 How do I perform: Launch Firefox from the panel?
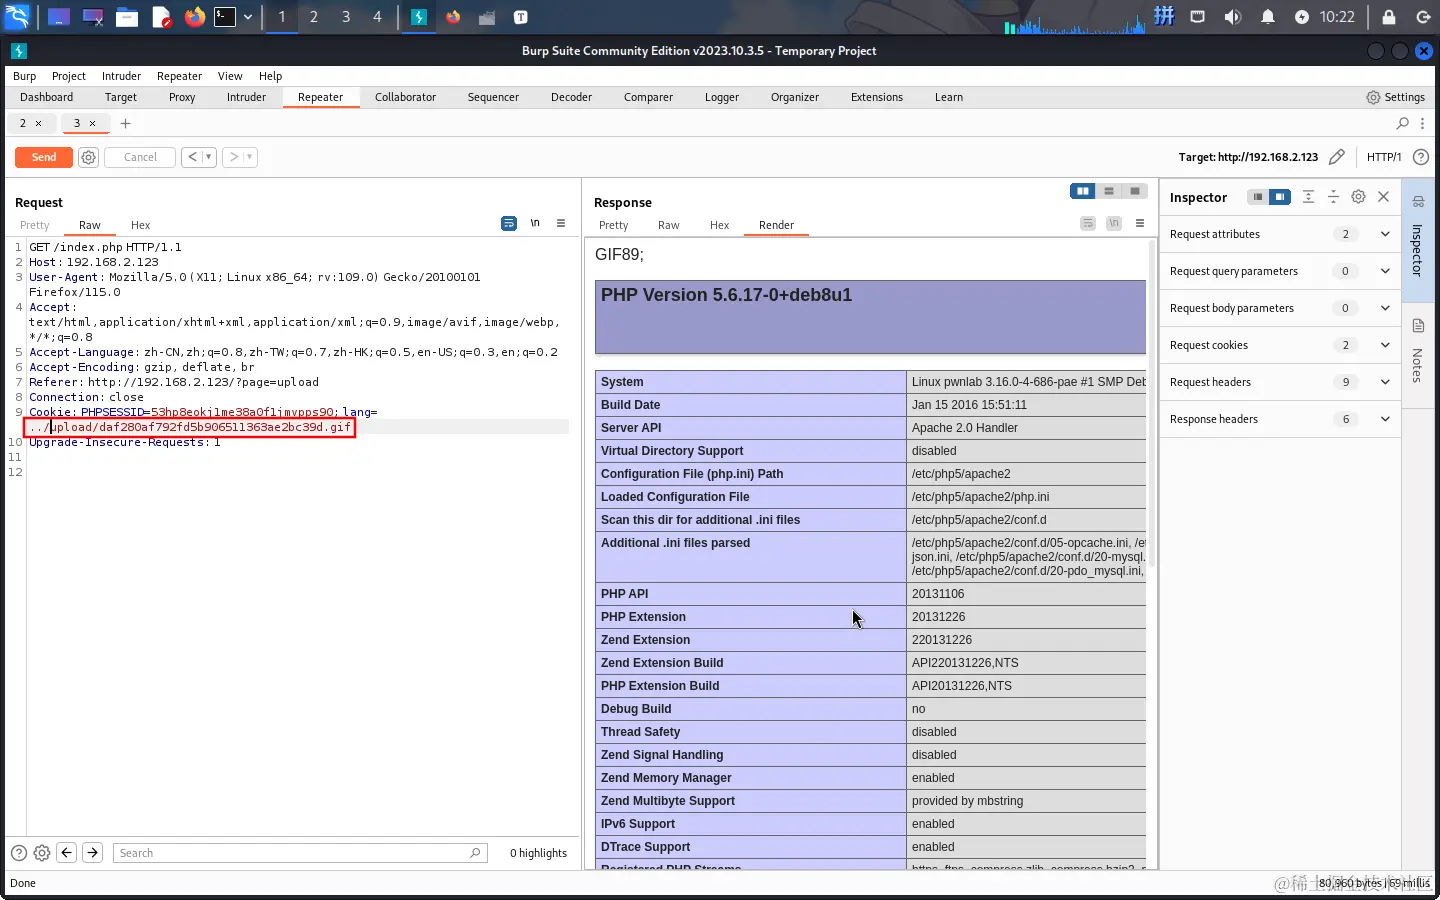pos(194,17)
